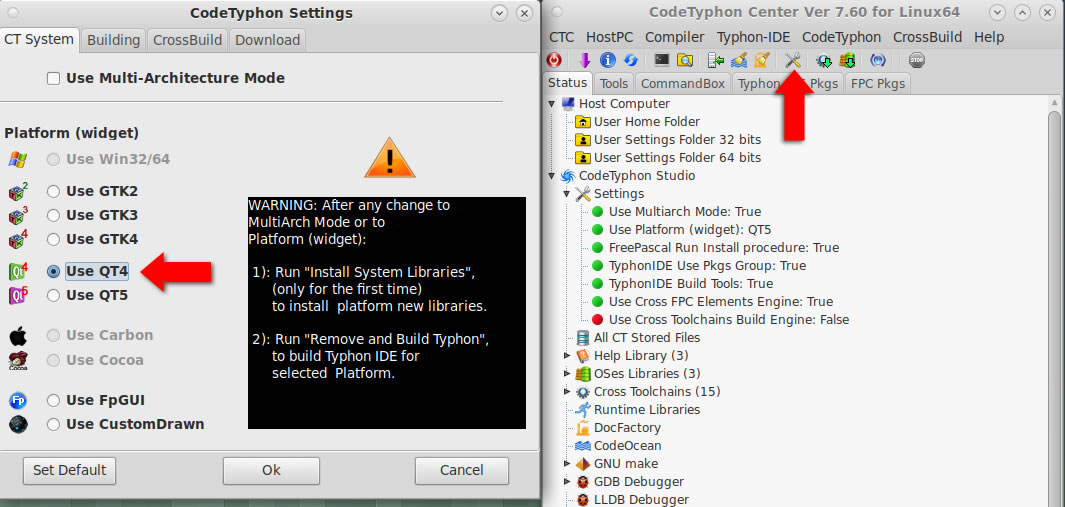Select the Use QT4 radio button
1065x507 pixels.
coord(54,272)
